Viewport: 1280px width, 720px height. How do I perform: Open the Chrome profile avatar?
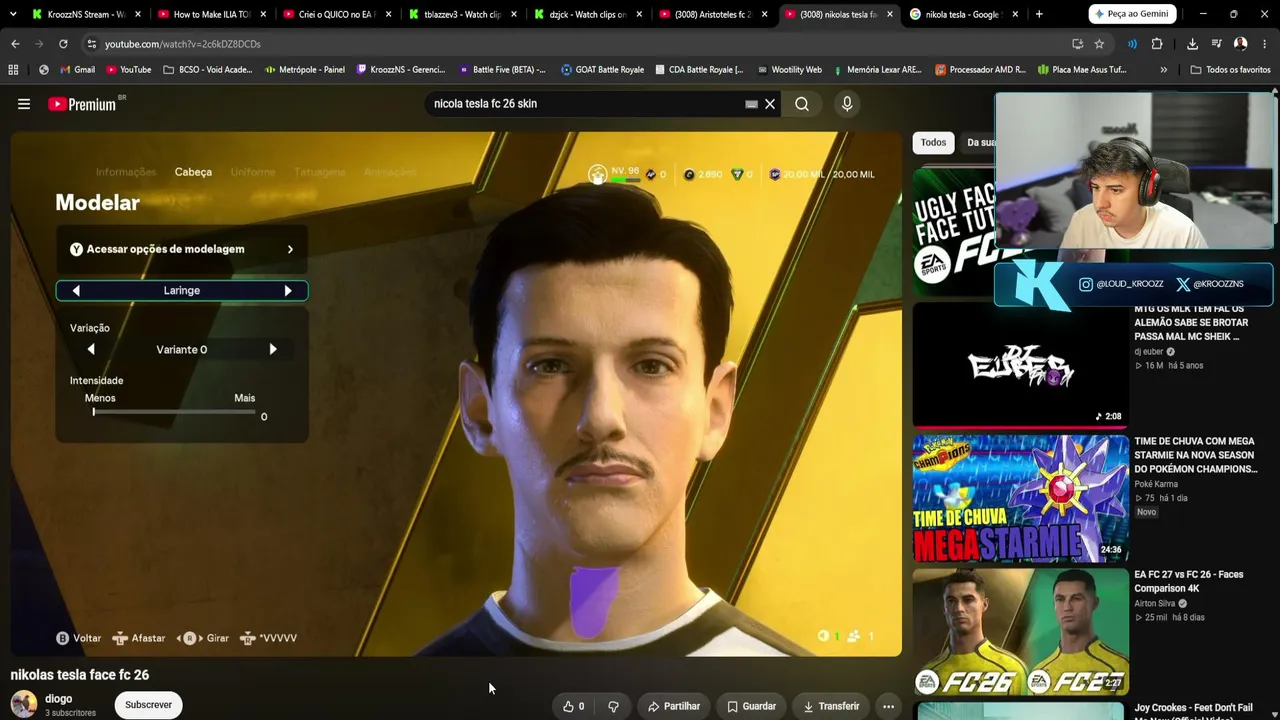(1240, 44)
